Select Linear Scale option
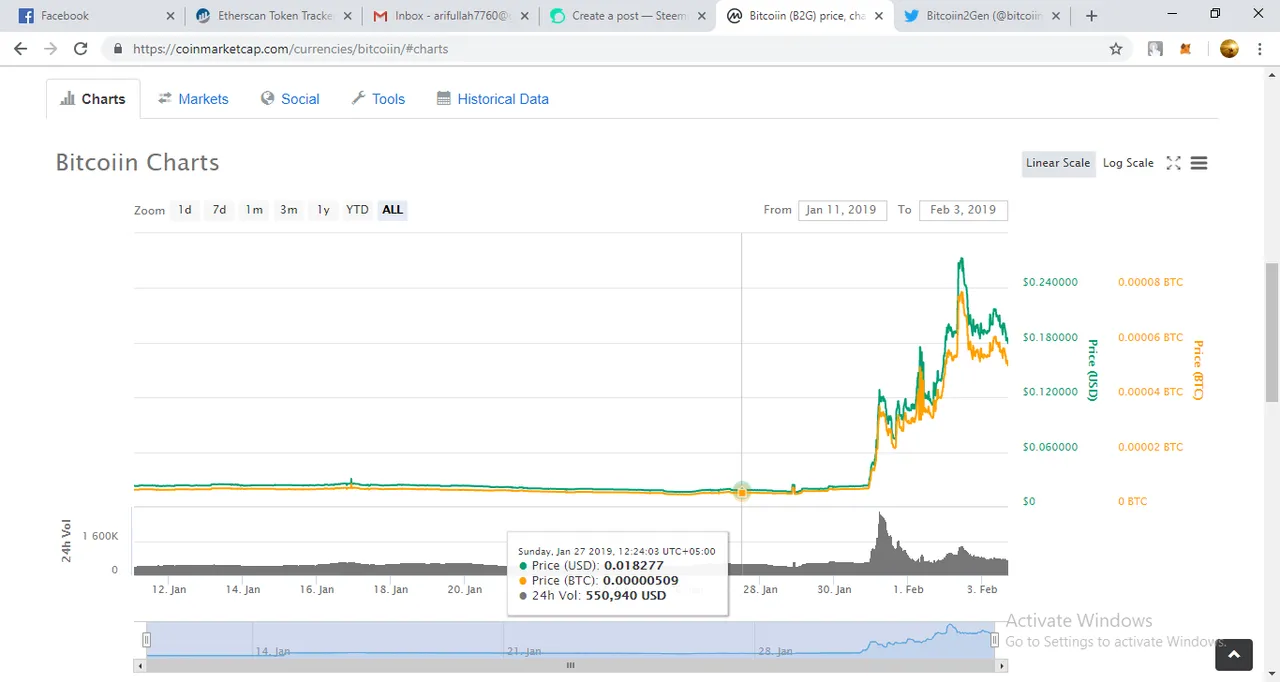This screenshot has height=682, width=1280. pos(1058,163)
